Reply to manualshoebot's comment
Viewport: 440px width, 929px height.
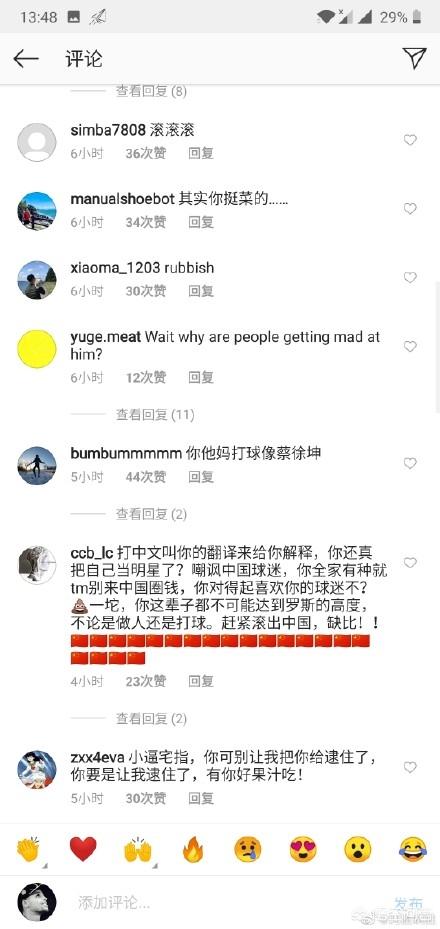coord(201,222)
